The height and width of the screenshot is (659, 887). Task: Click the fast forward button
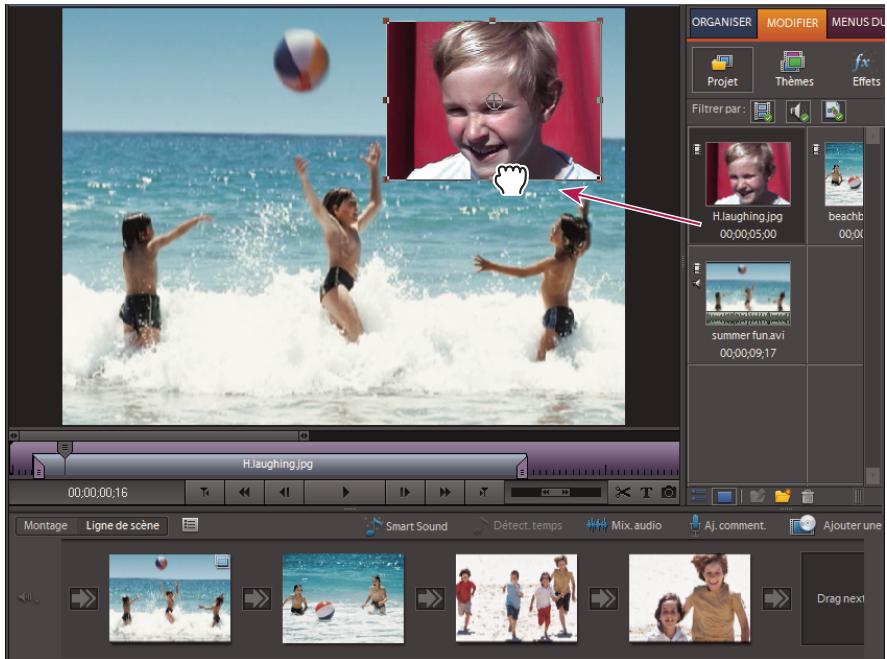tap(445, 492)
